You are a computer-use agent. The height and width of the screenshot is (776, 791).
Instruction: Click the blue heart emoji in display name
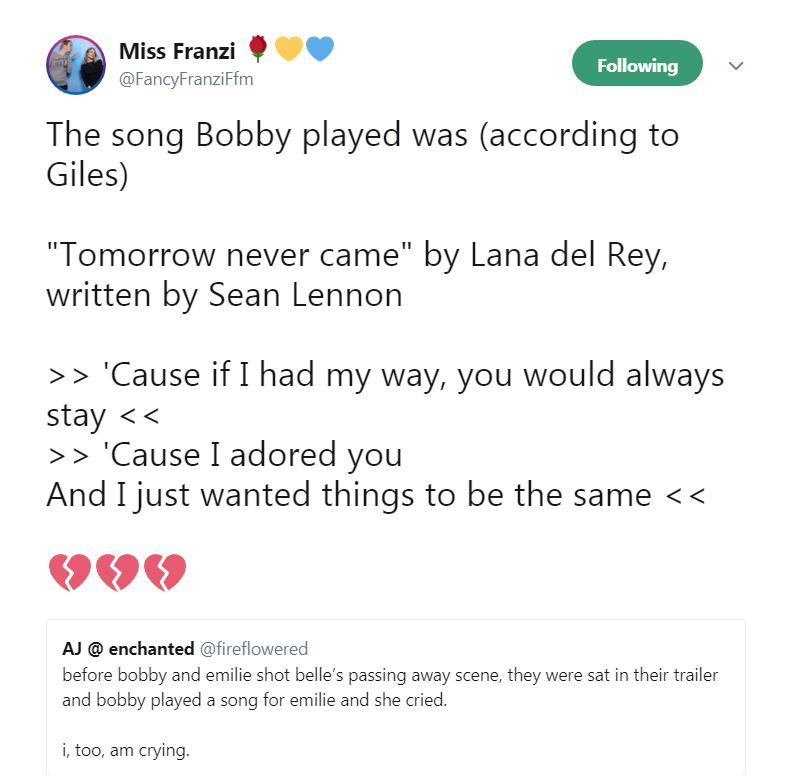point(318,48)
